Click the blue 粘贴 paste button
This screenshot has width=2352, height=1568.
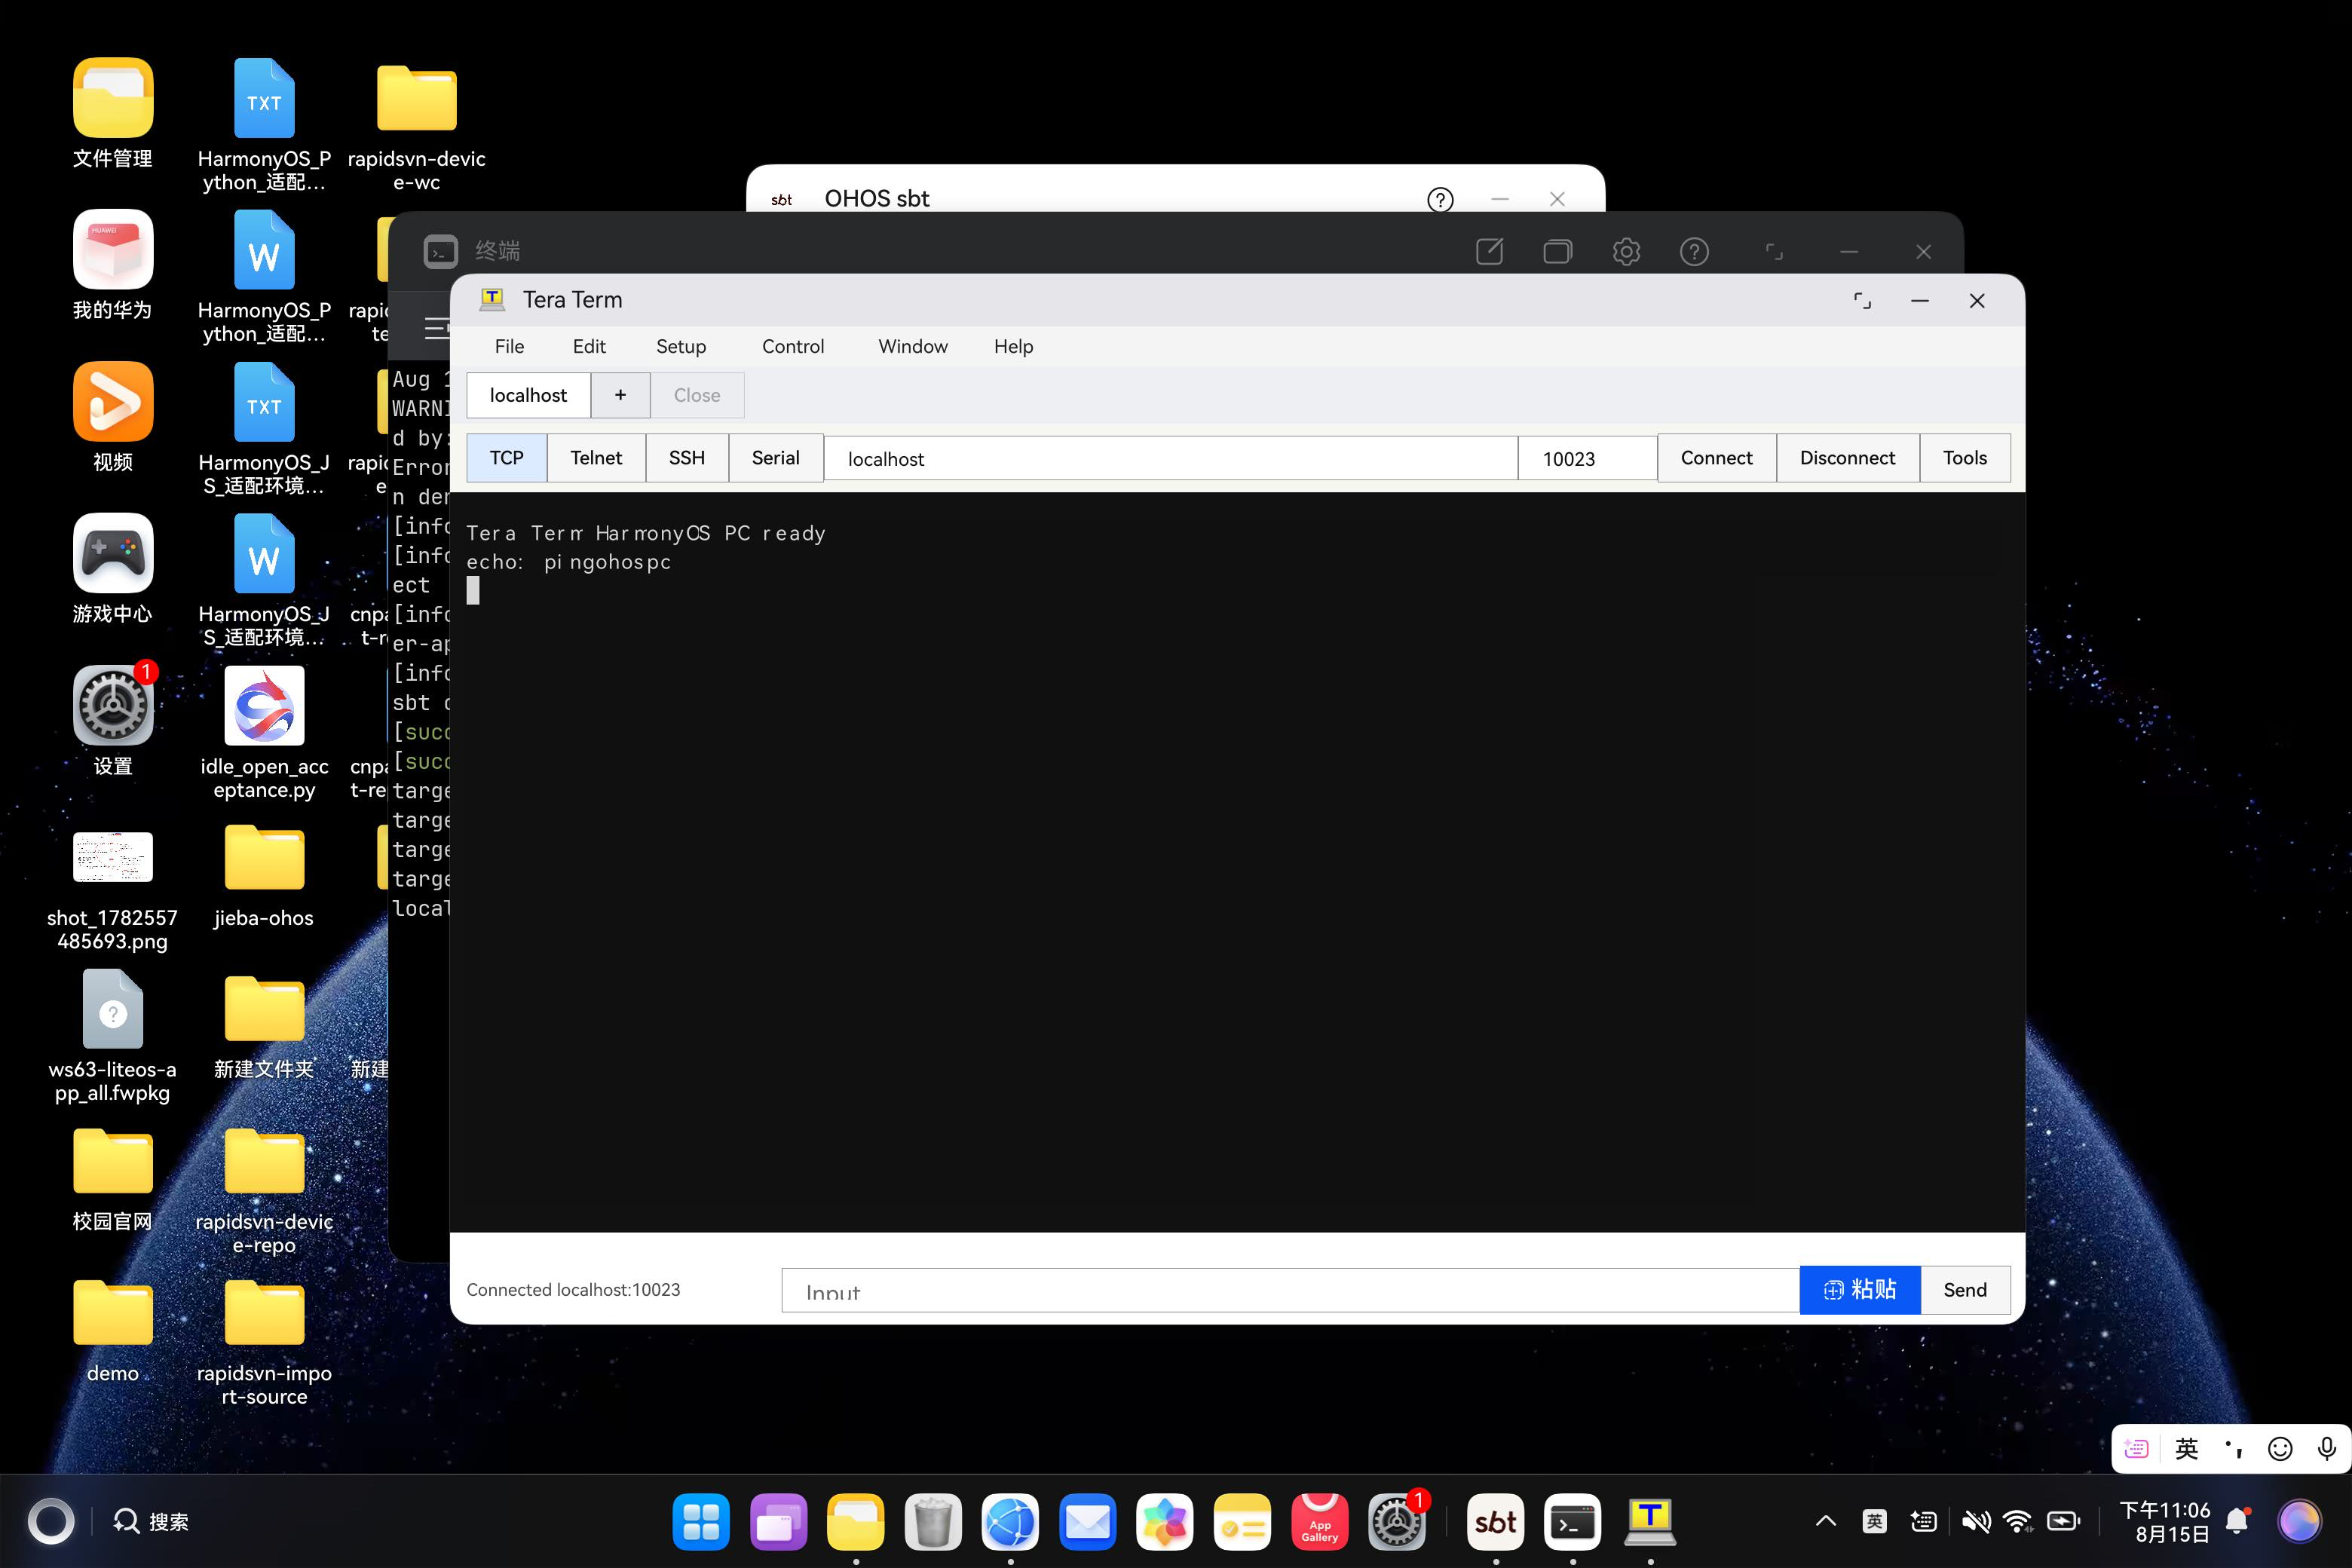coord(1860,1290)
